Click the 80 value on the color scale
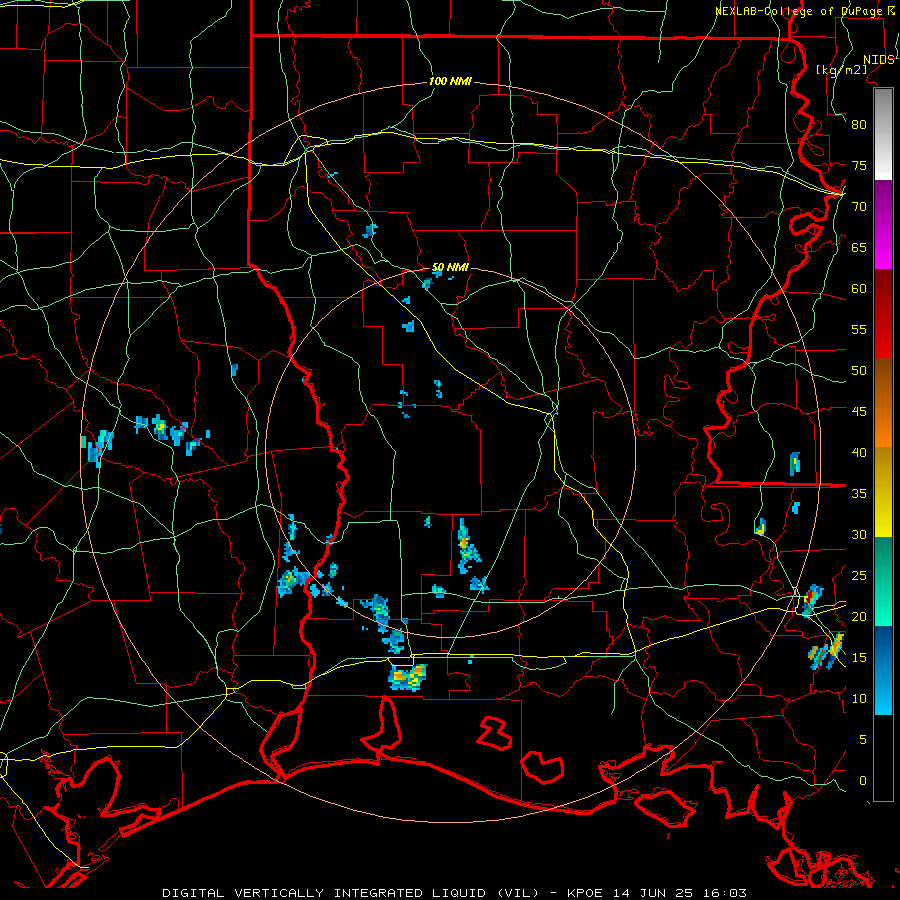 click(859, 125)
